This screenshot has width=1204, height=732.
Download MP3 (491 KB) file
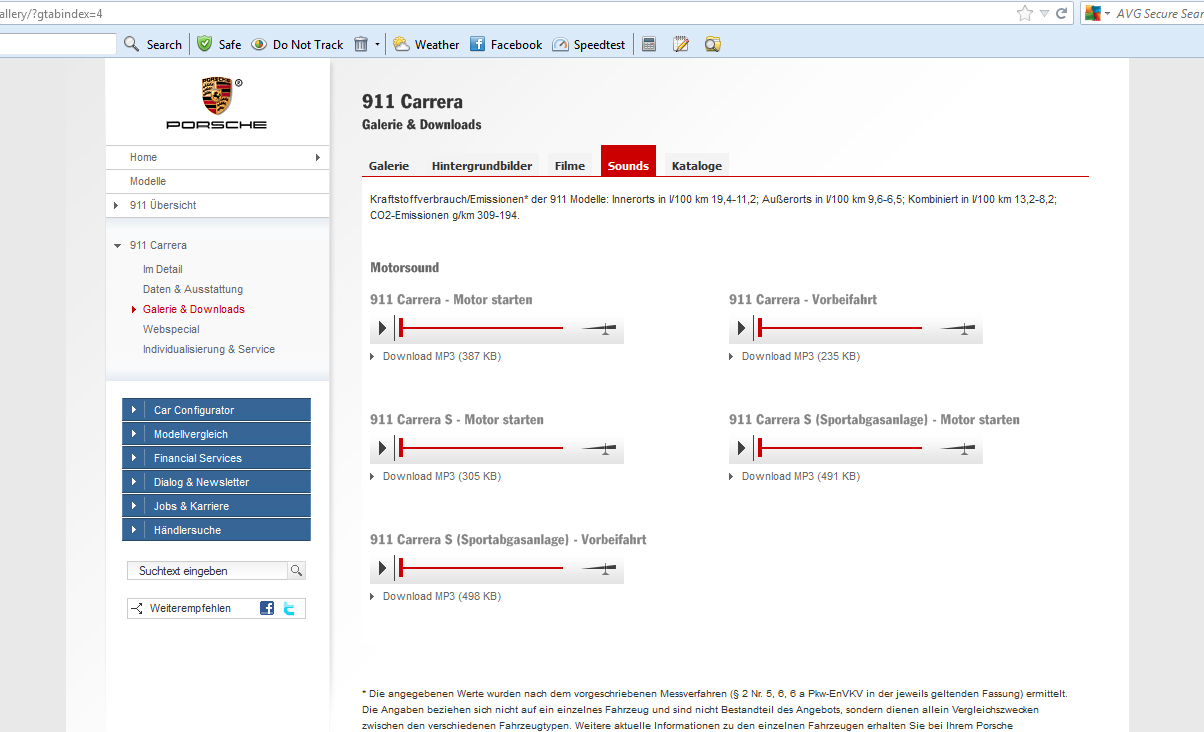[801, 476]
